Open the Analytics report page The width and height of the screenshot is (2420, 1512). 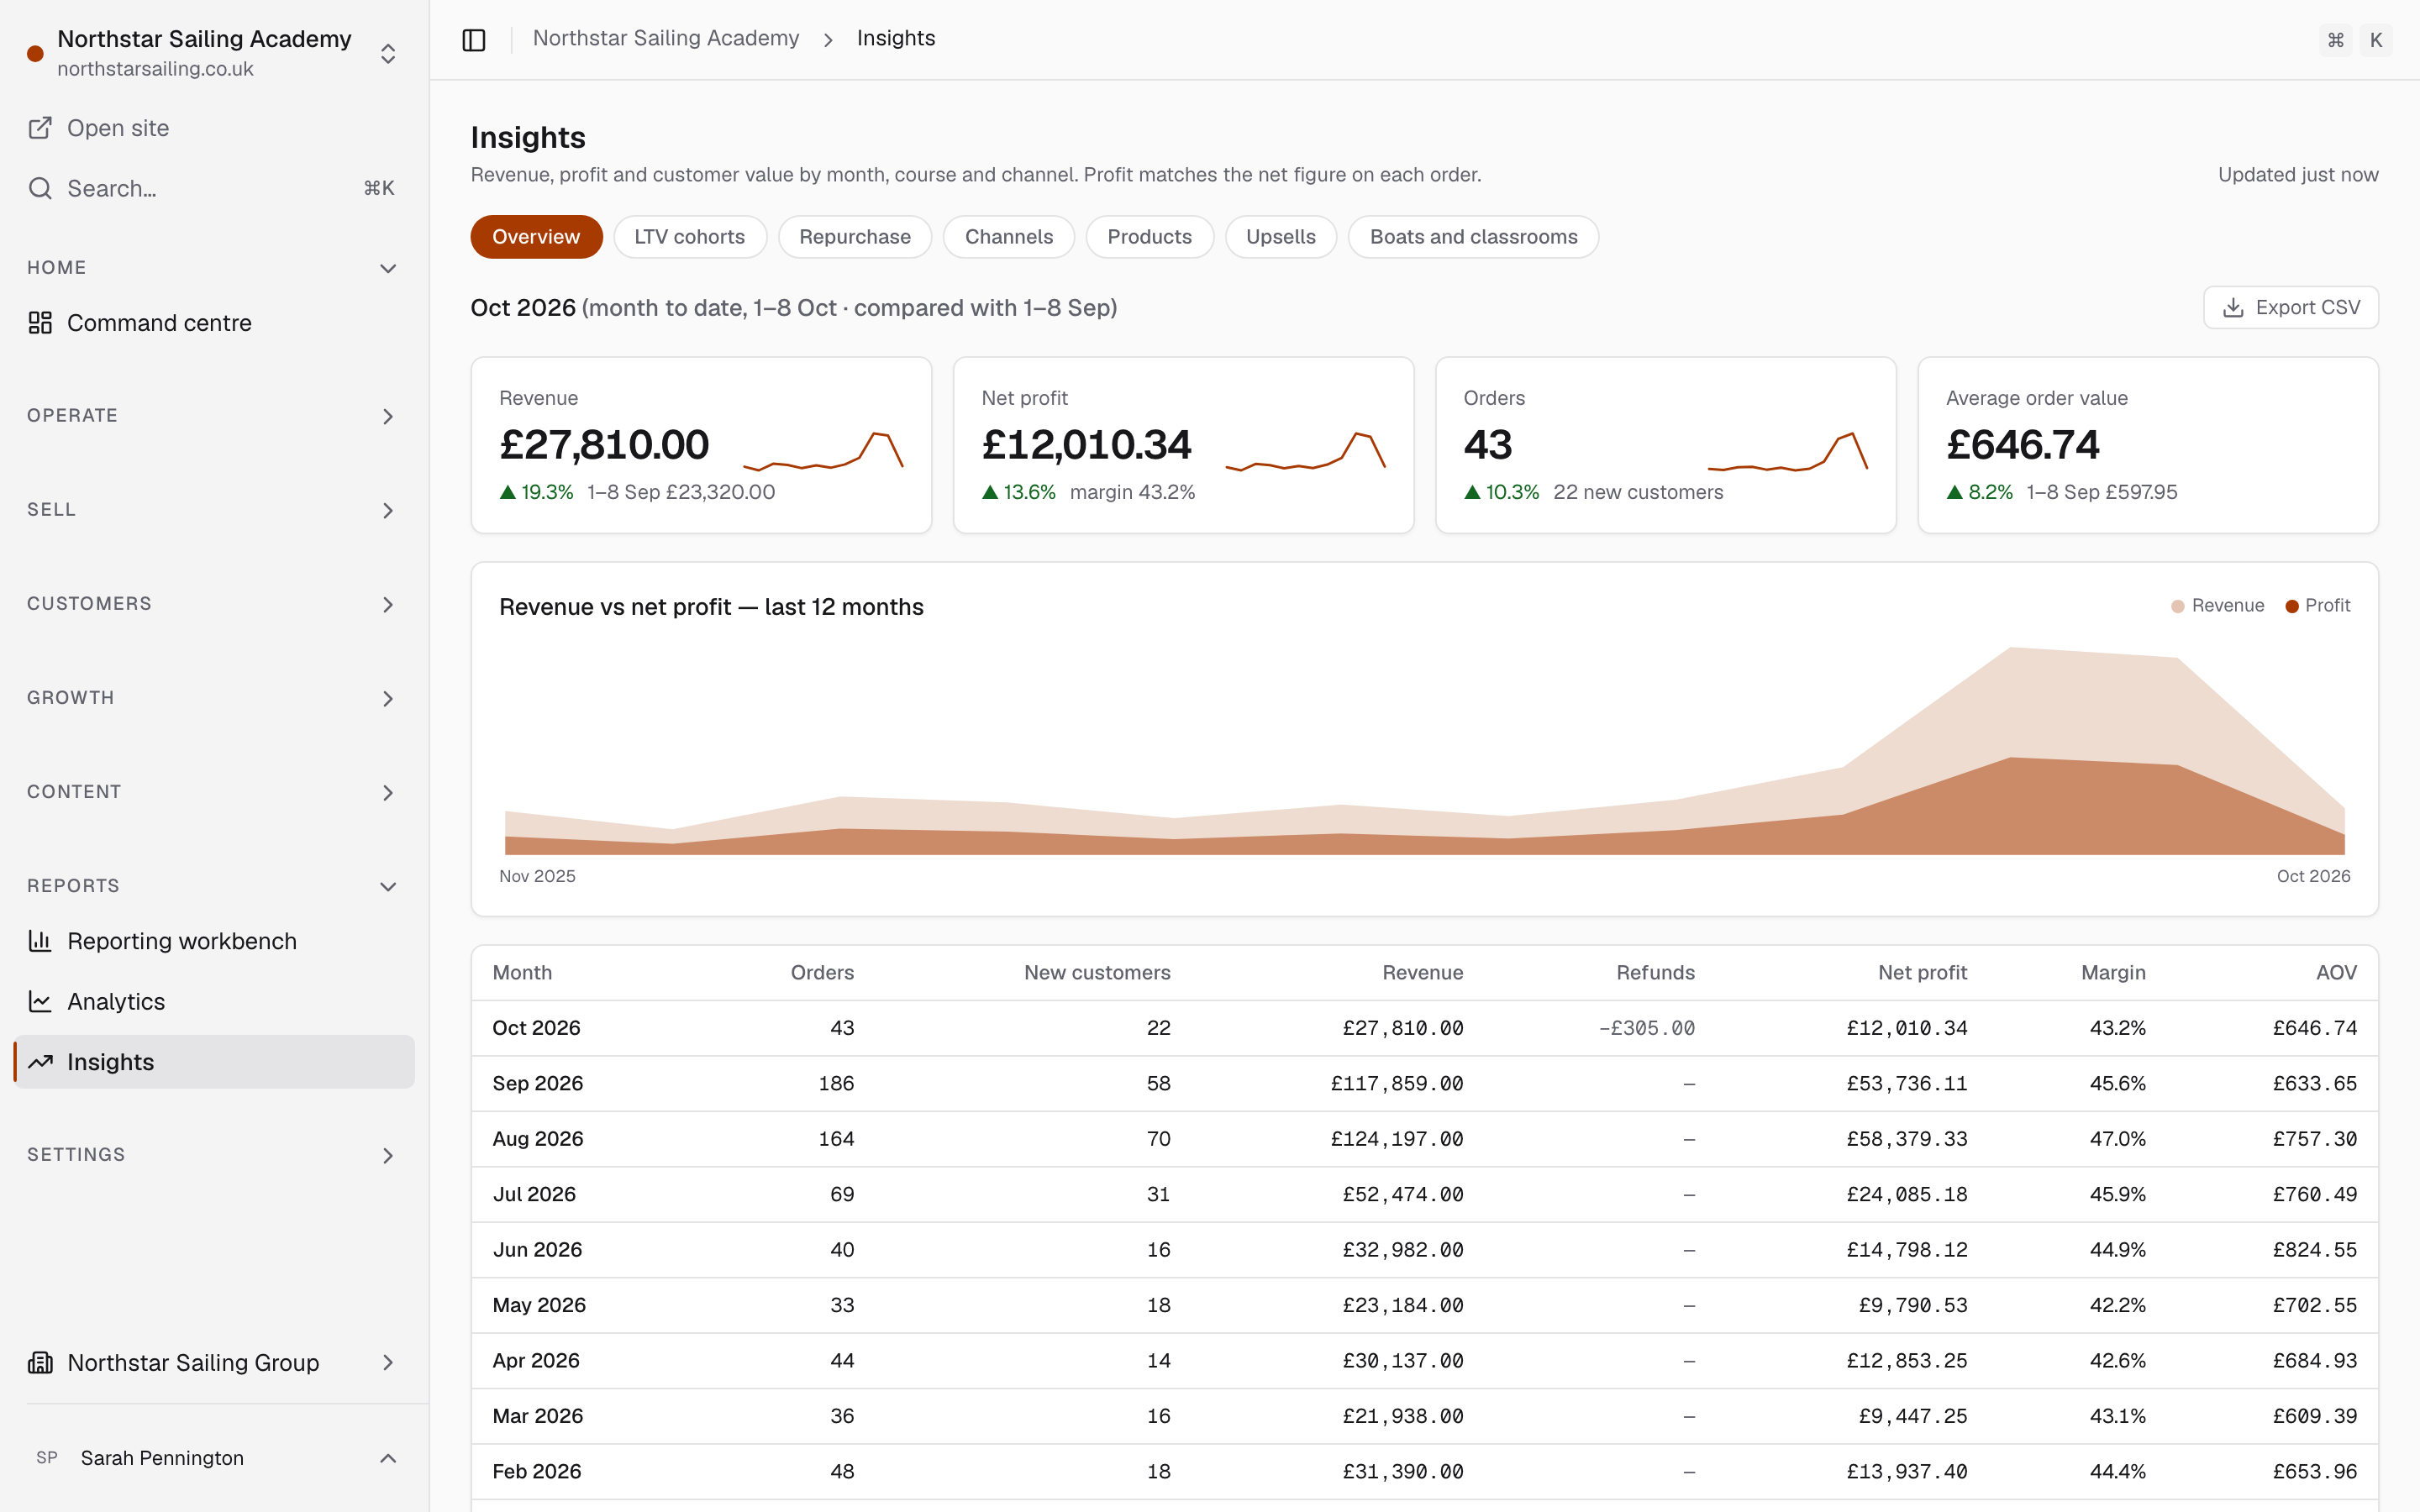point(214,1001)
